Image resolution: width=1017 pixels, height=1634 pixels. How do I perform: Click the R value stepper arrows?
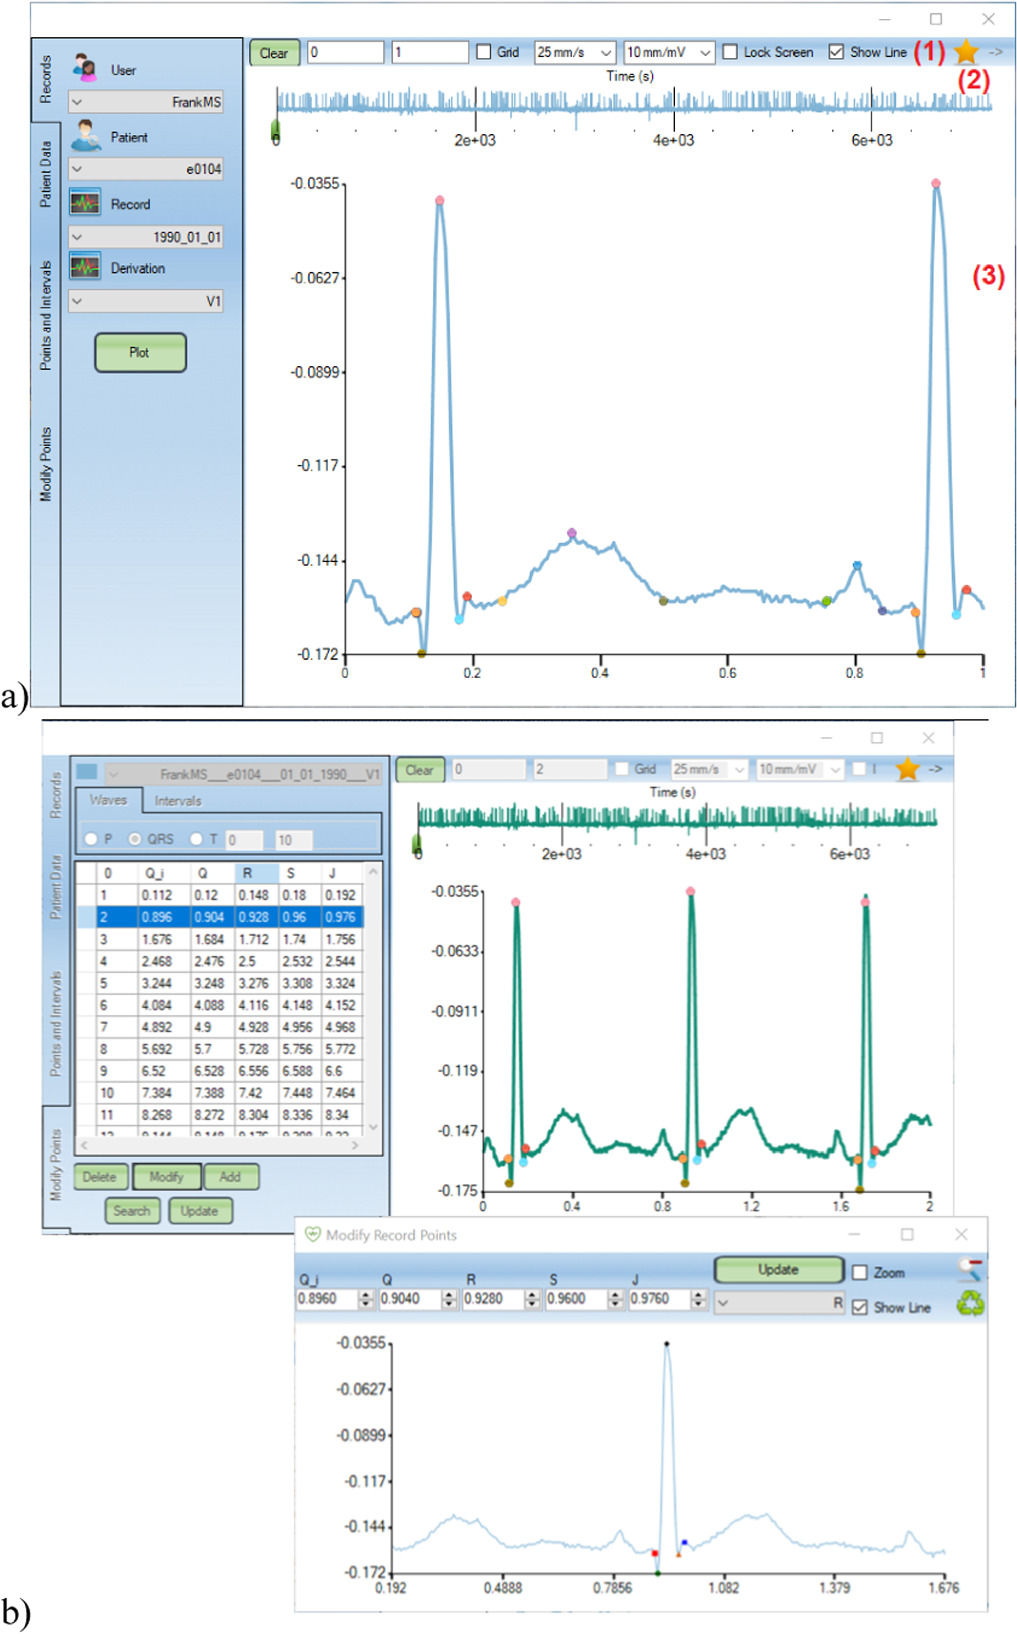533,1299
